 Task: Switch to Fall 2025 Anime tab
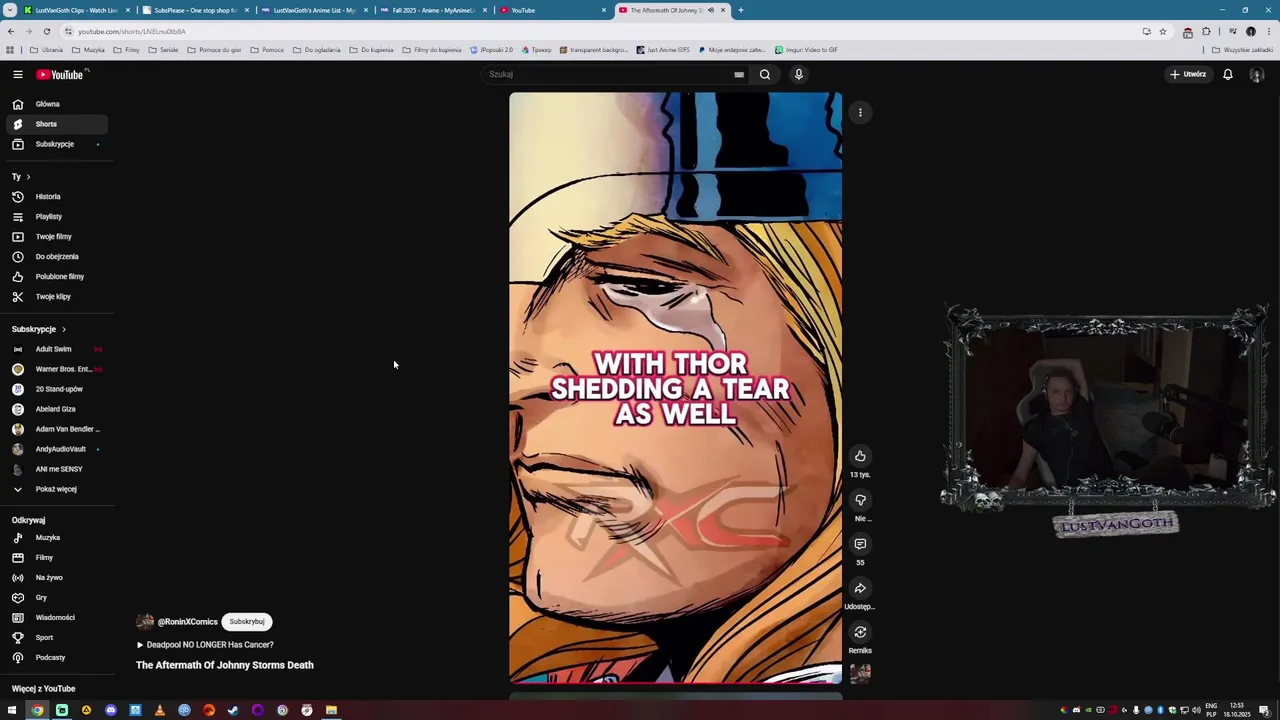click(x=433, y=10)
